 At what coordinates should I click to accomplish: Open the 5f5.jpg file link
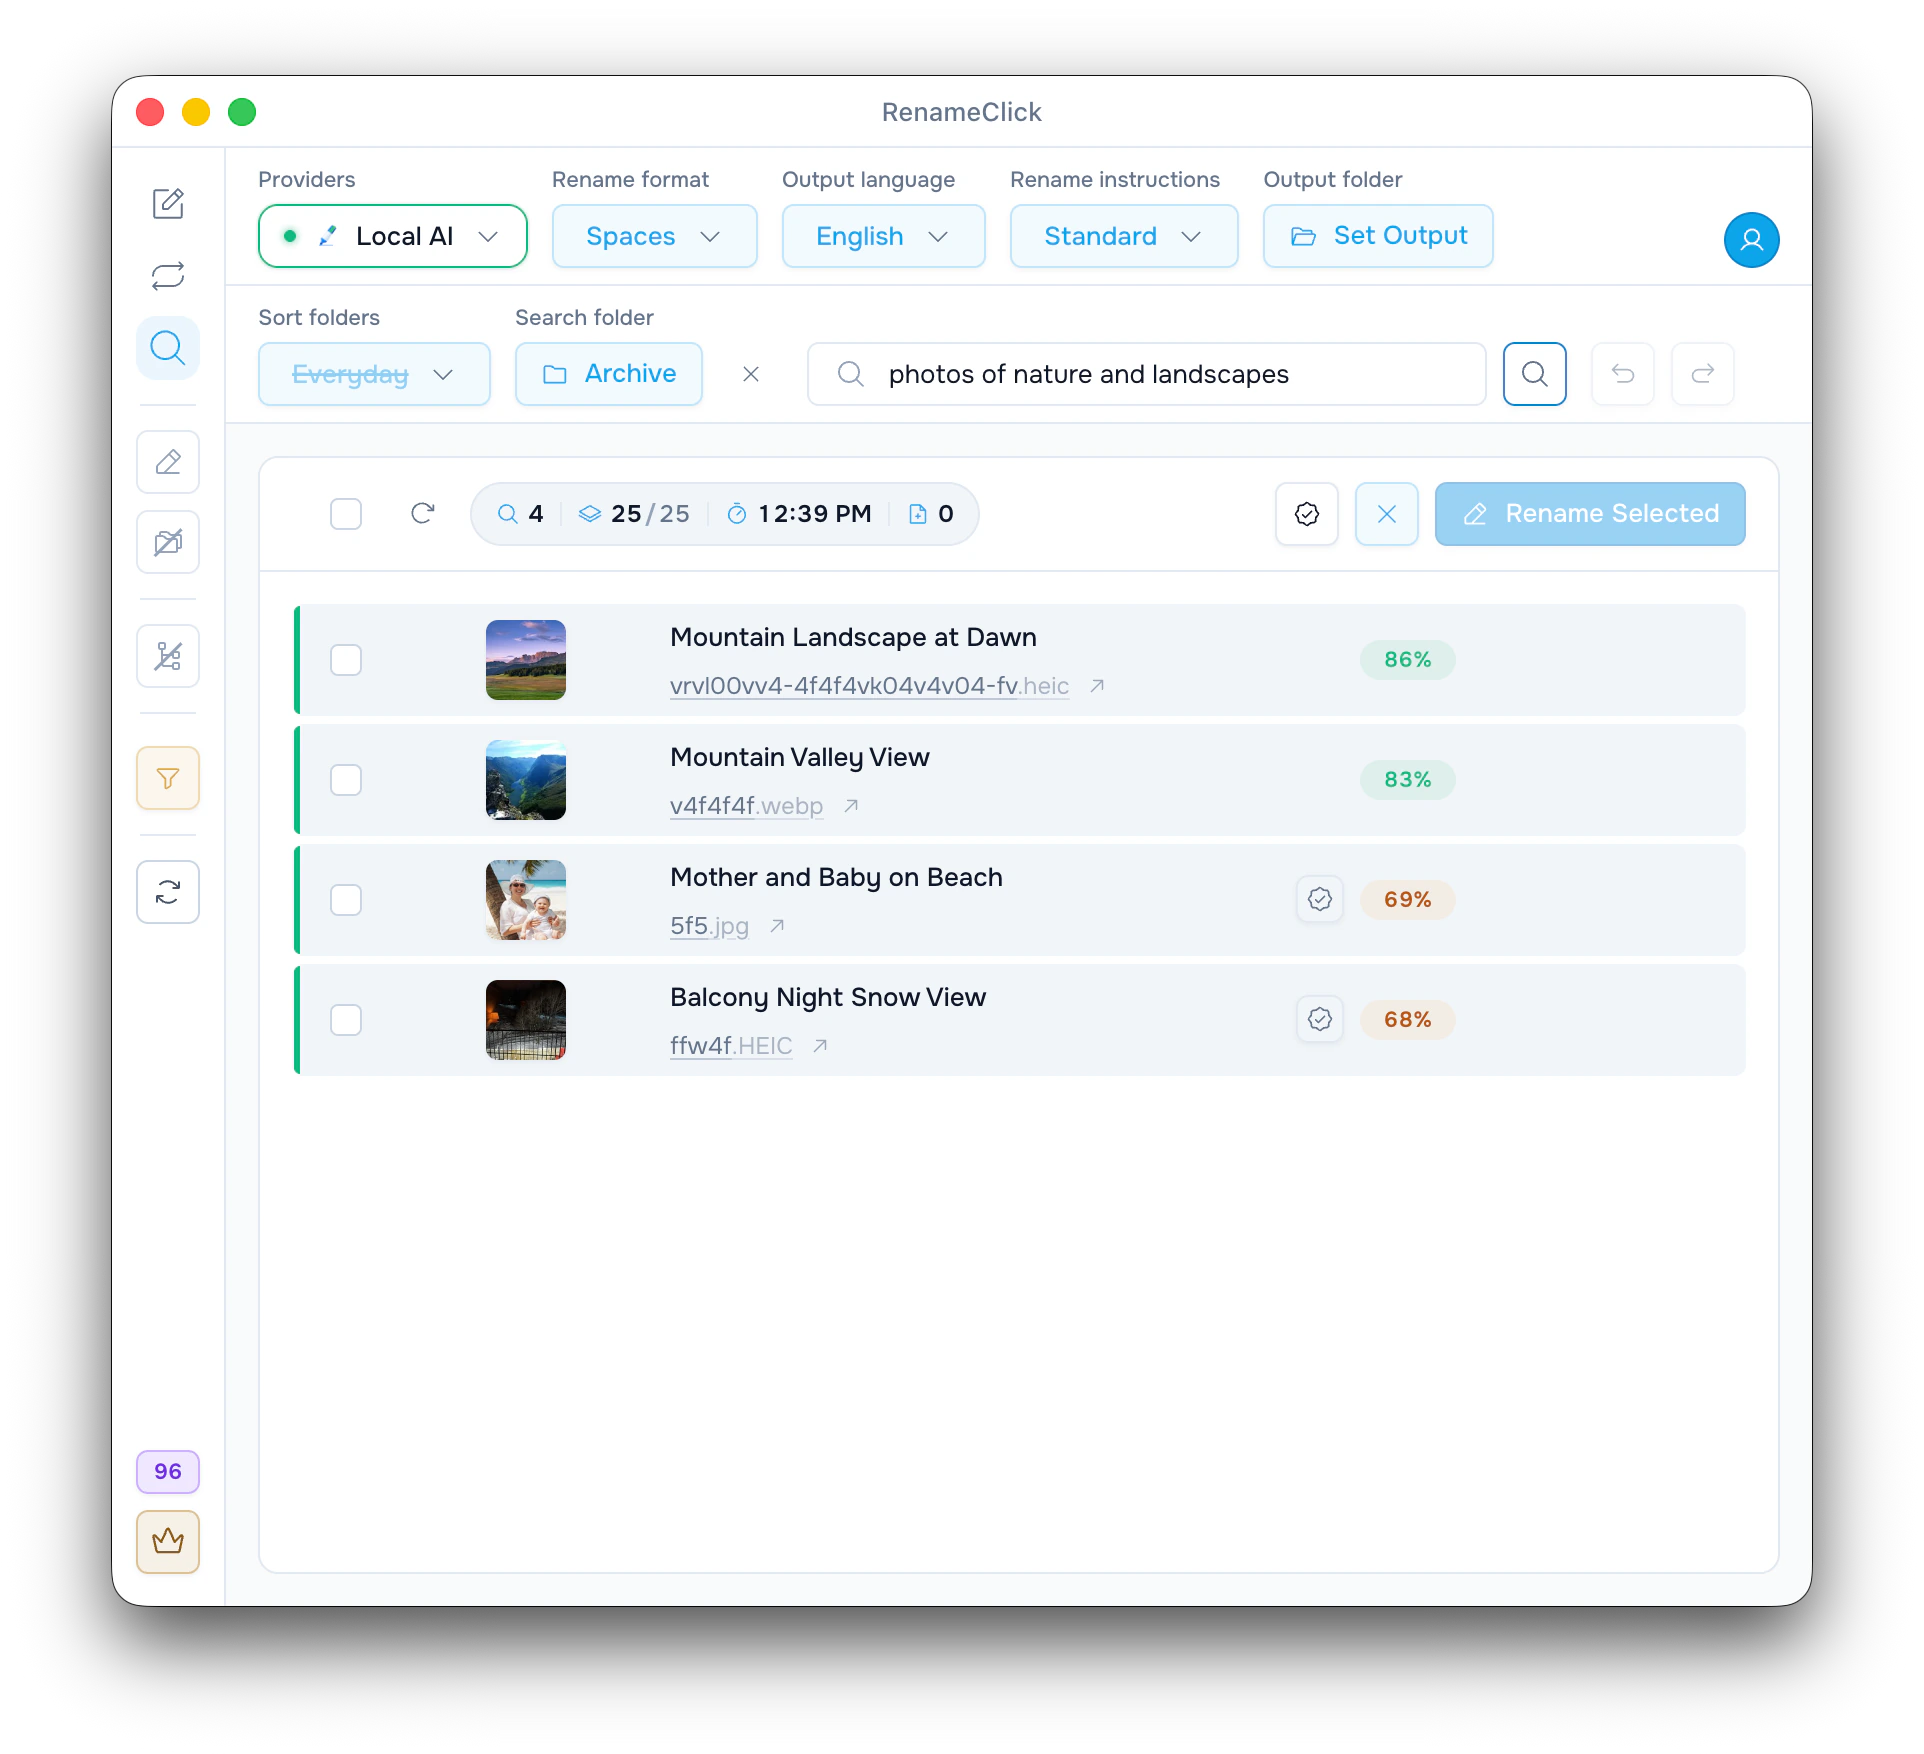click(x=709, y=926)
